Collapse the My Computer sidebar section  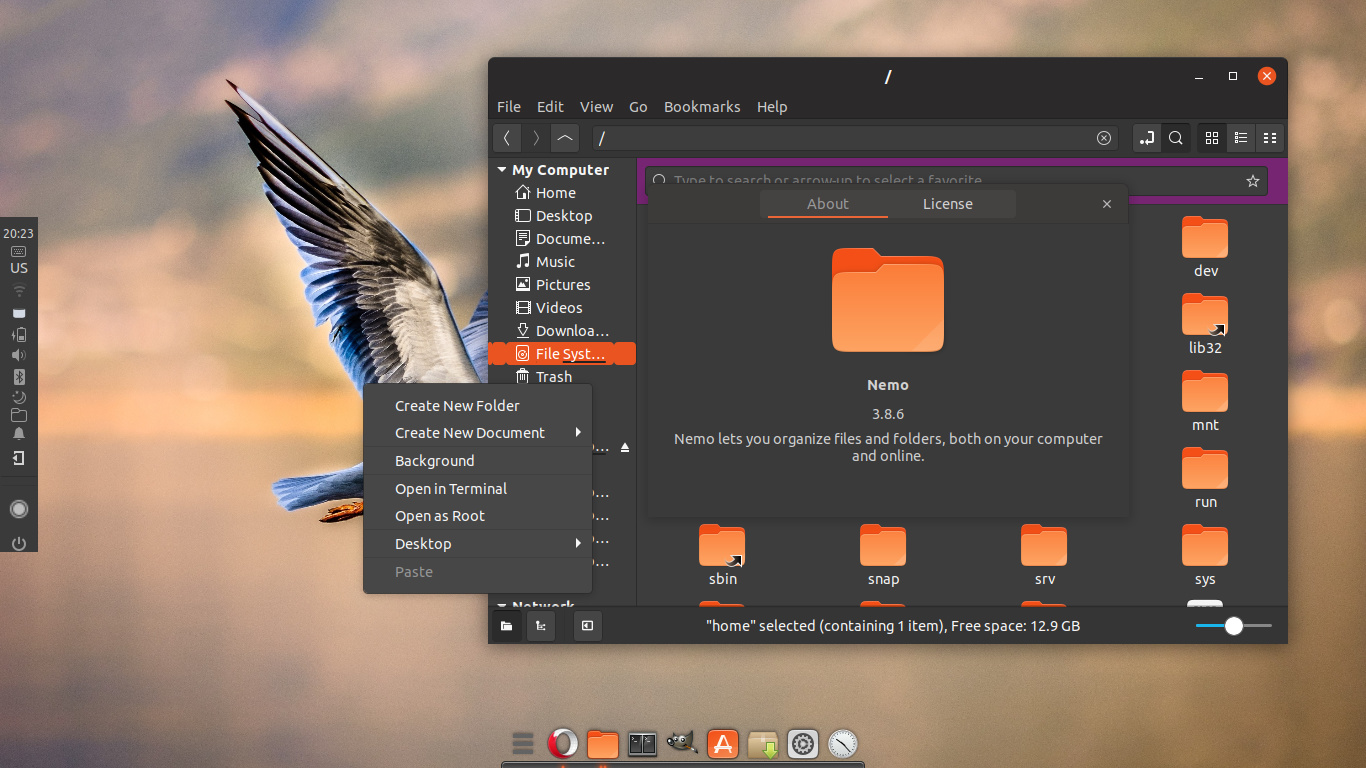[502, 170]
